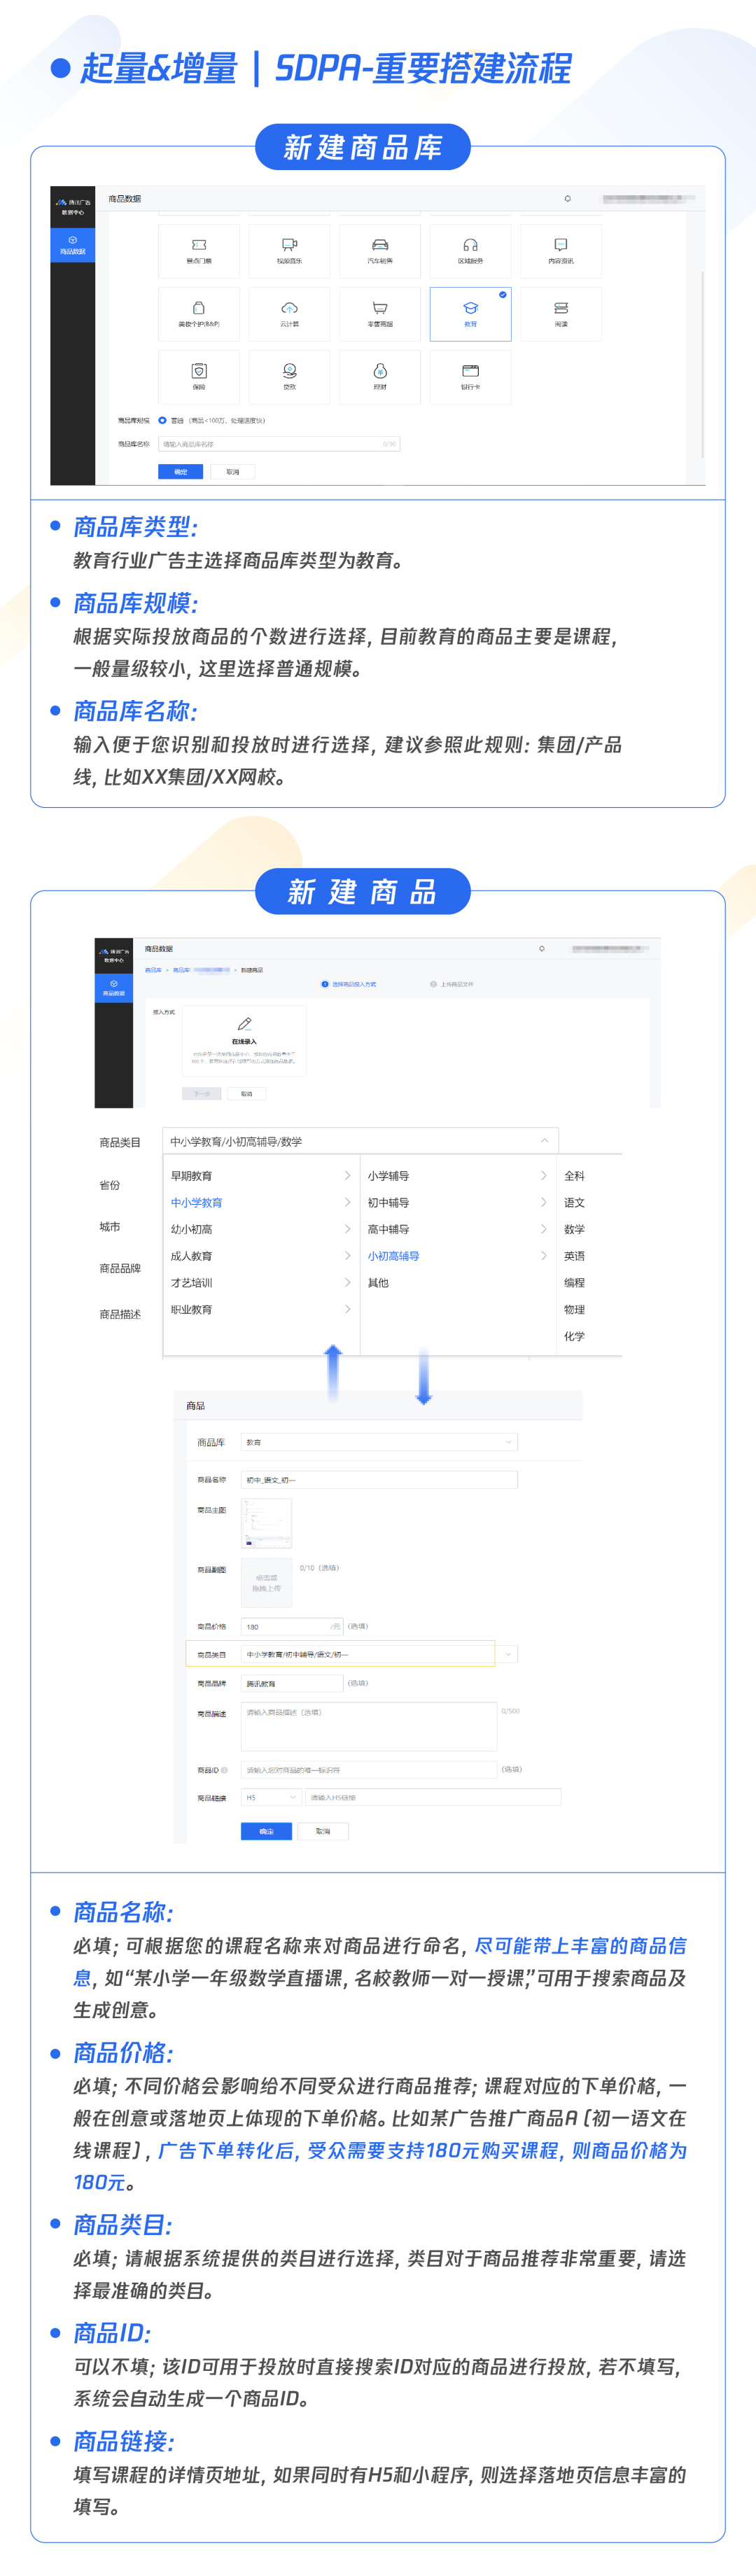The image size is (756, 2576).
Task: Choose 语文 in the subject list
Action: point(574,1202)
